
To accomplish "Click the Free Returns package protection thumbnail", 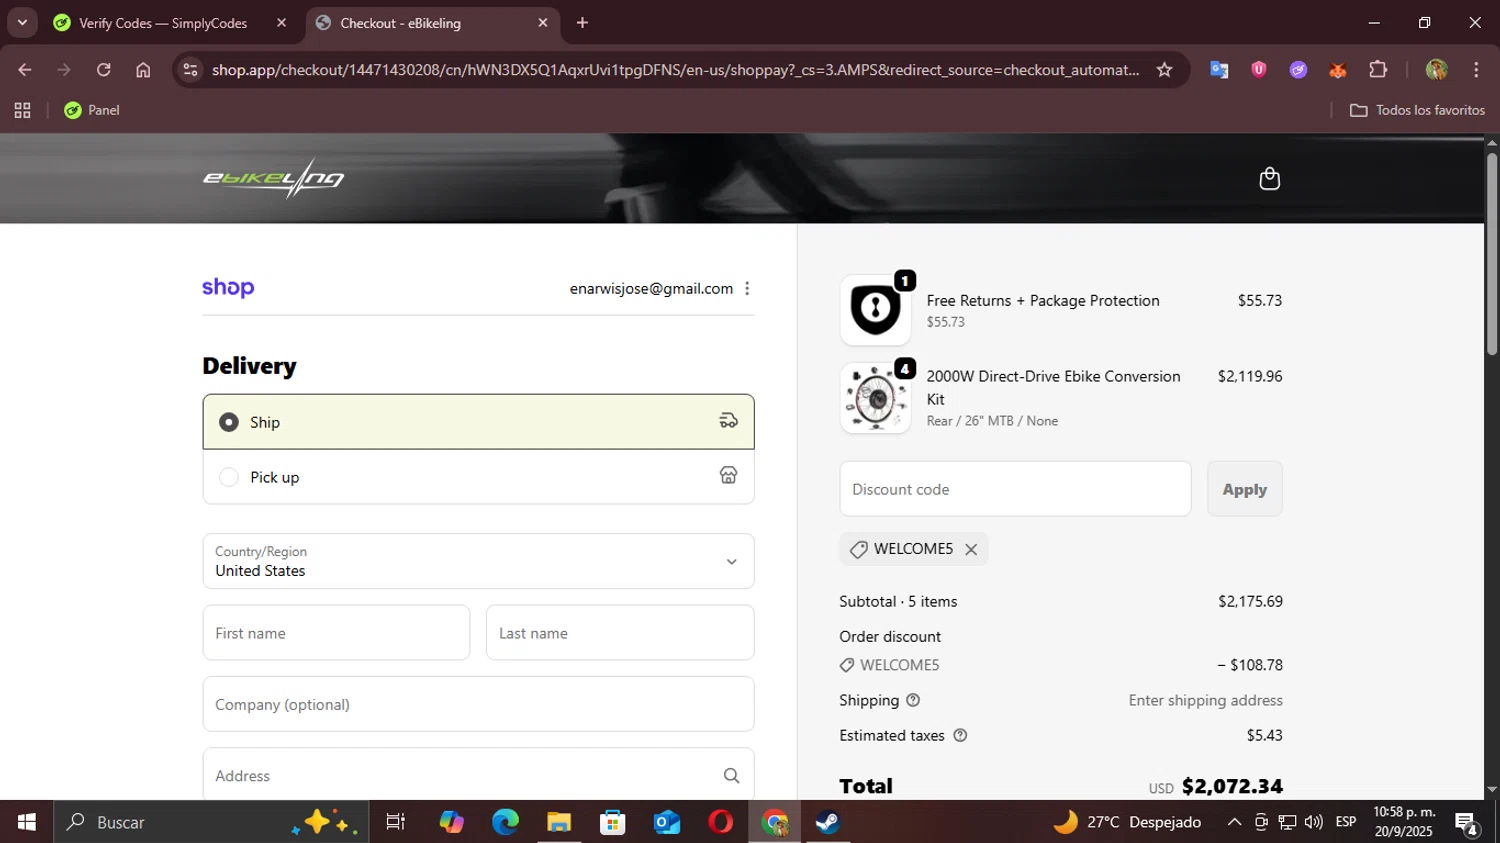I will 875,310.
